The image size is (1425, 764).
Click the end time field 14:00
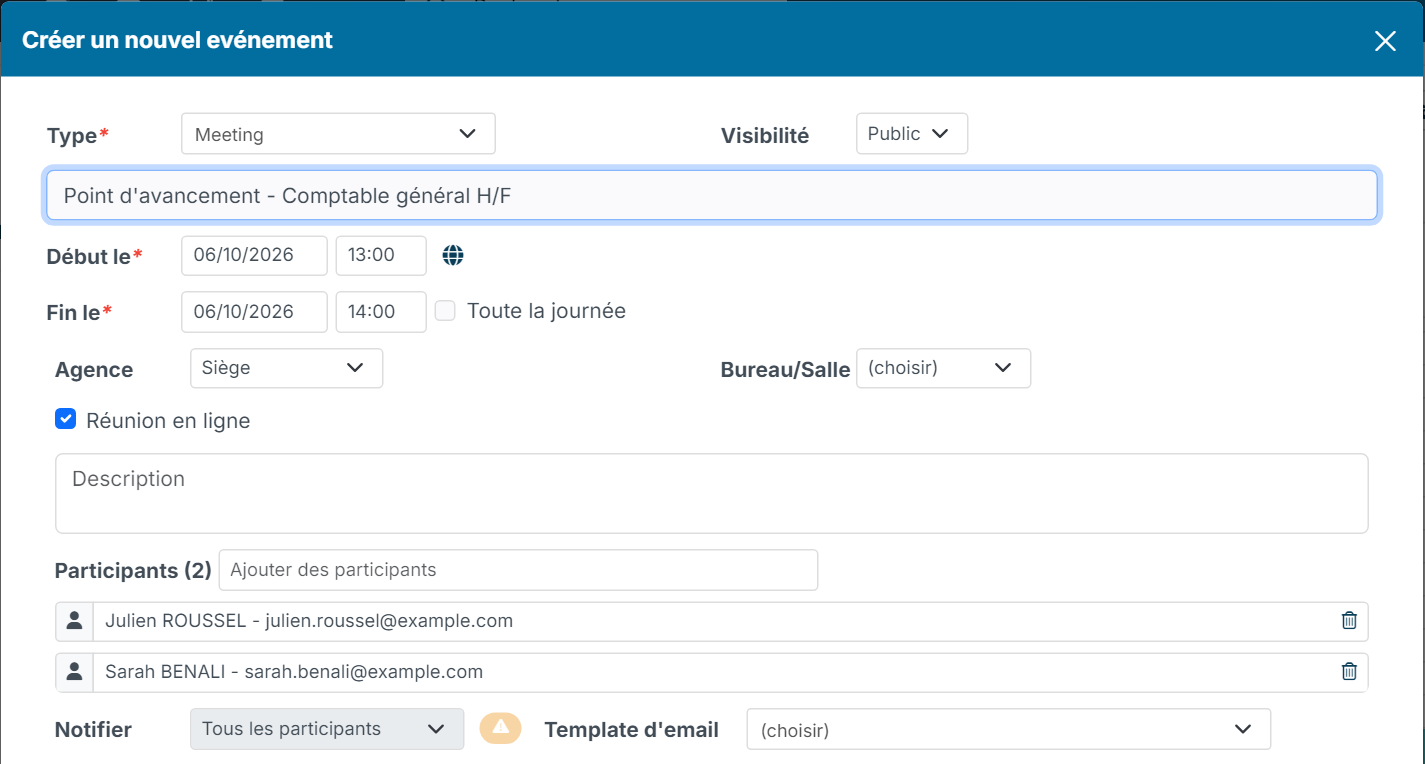(381, 312)
